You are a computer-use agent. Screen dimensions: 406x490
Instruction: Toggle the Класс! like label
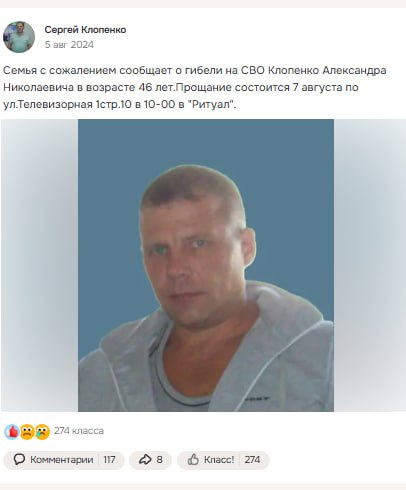[x=219, y=460]
